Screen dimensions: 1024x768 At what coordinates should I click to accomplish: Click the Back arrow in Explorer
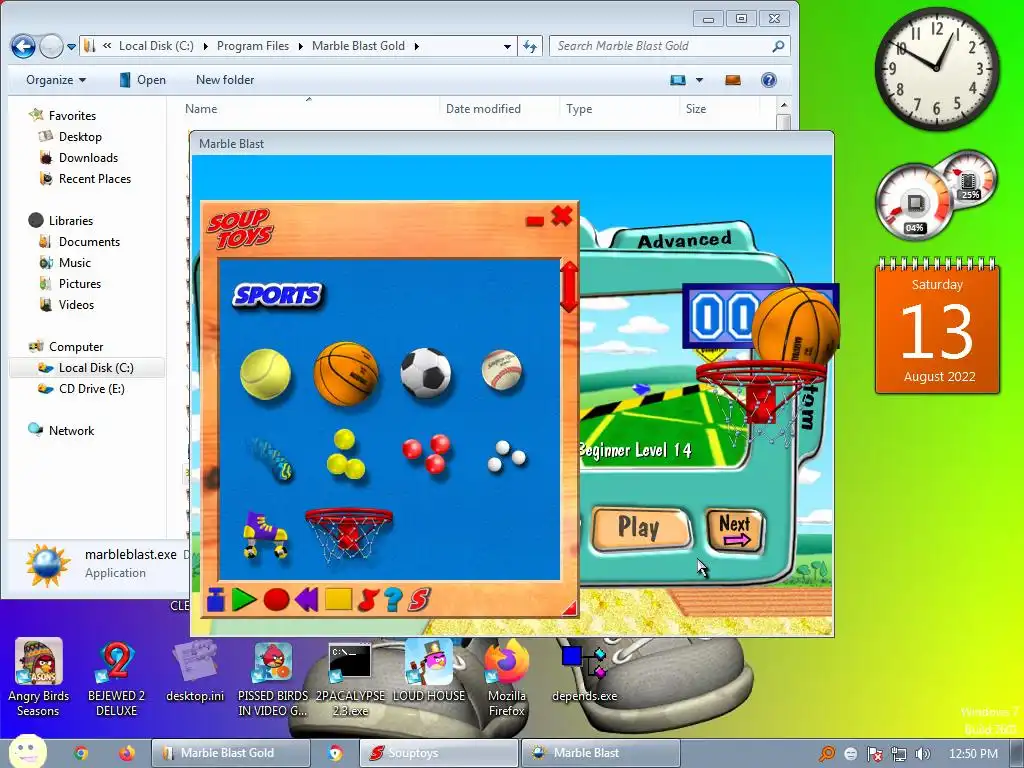pyautogui.click(x=24, y=46)
